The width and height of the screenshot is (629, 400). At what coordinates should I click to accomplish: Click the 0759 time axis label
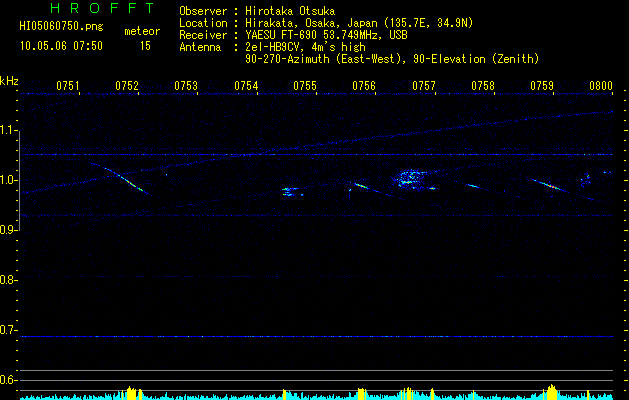(x=542, y=85)
